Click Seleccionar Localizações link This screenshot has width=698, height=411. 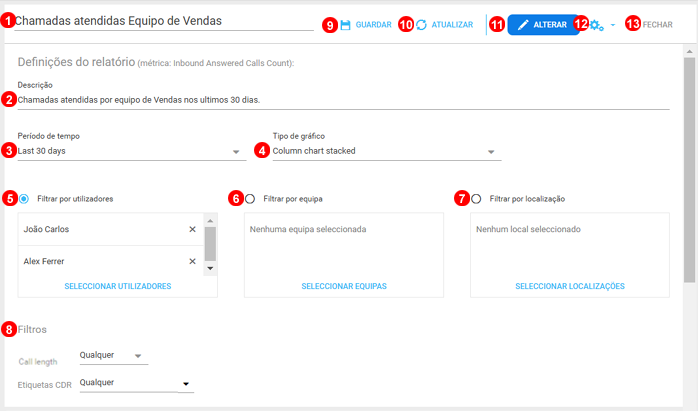[x=570, y=286]
